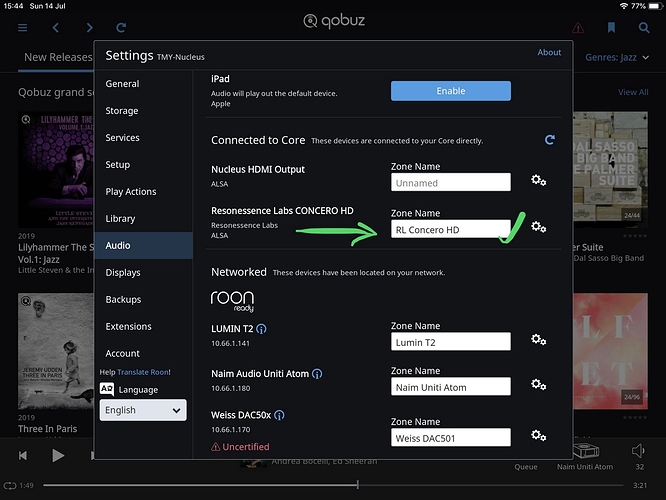Open the Backups settings section
666x500 pixels.
point(123,299)
